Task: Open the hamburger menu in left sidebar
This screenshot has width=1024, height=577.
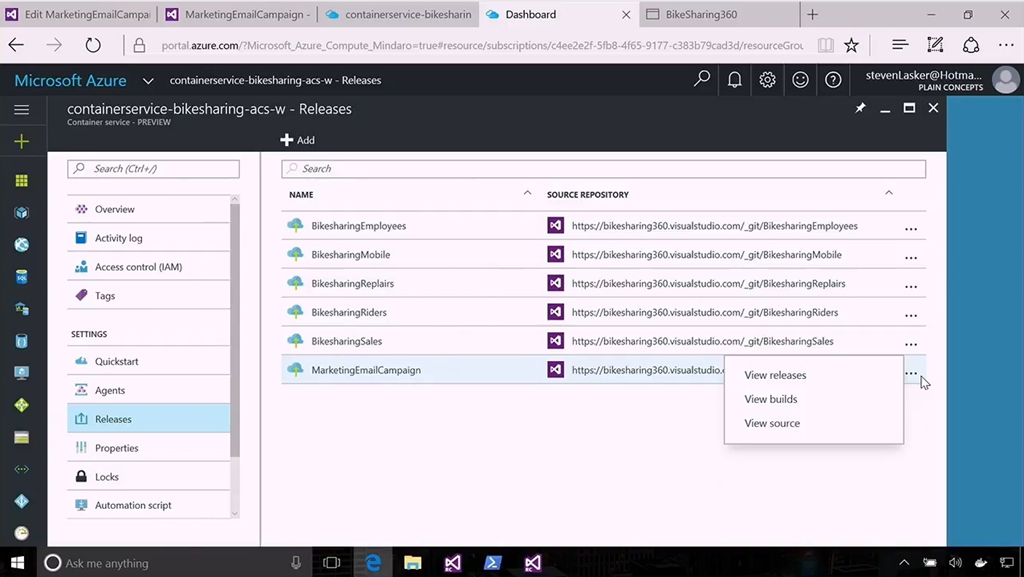Action: [x=21, y=110]
